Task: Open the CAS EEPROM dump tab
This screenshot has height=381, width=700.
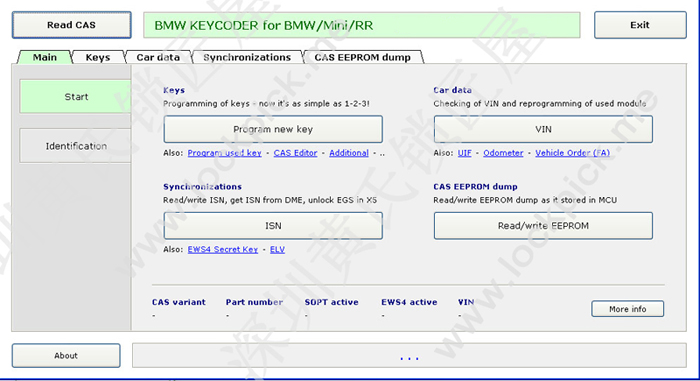Action: (362, 57)
